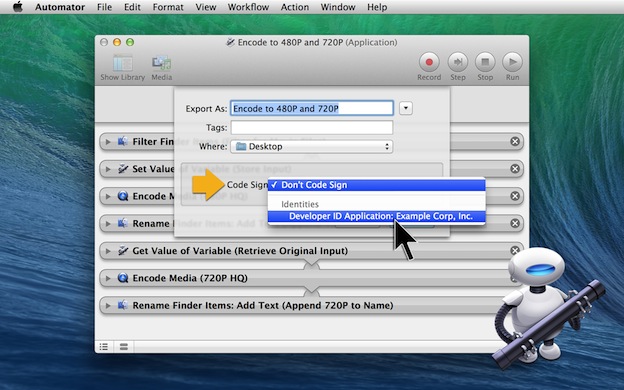Expand Get Value of Variable action

pos(108,251)
